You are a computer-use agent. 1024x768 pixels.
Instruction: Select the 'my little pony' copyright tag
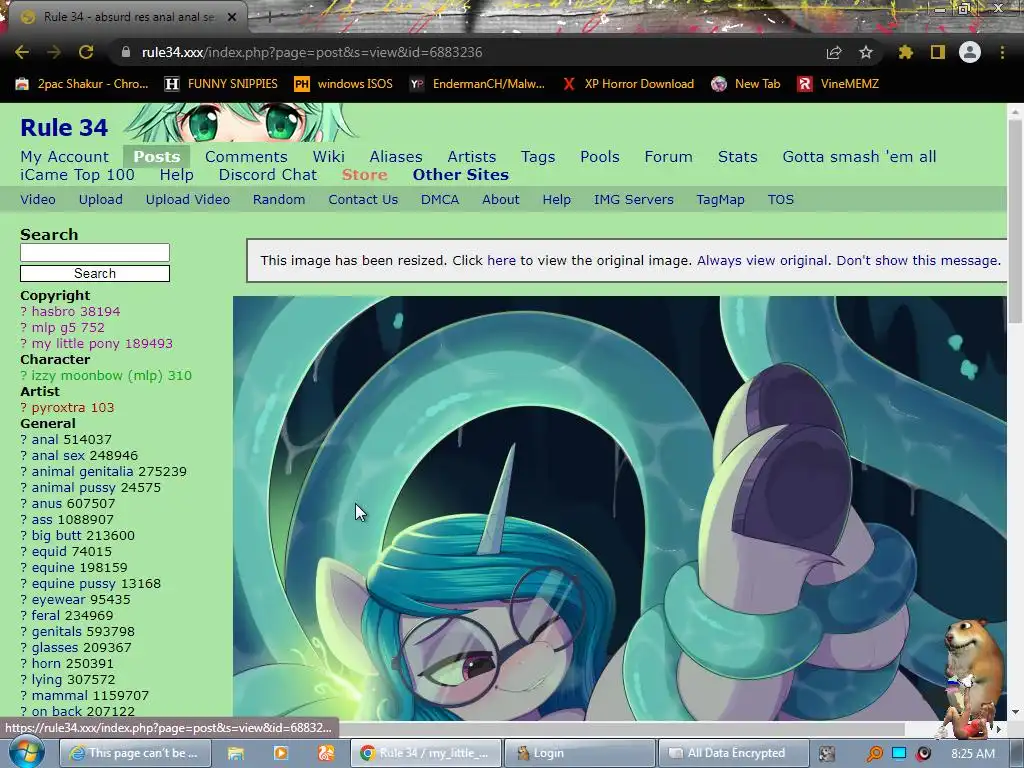click(x=76, y=344)
